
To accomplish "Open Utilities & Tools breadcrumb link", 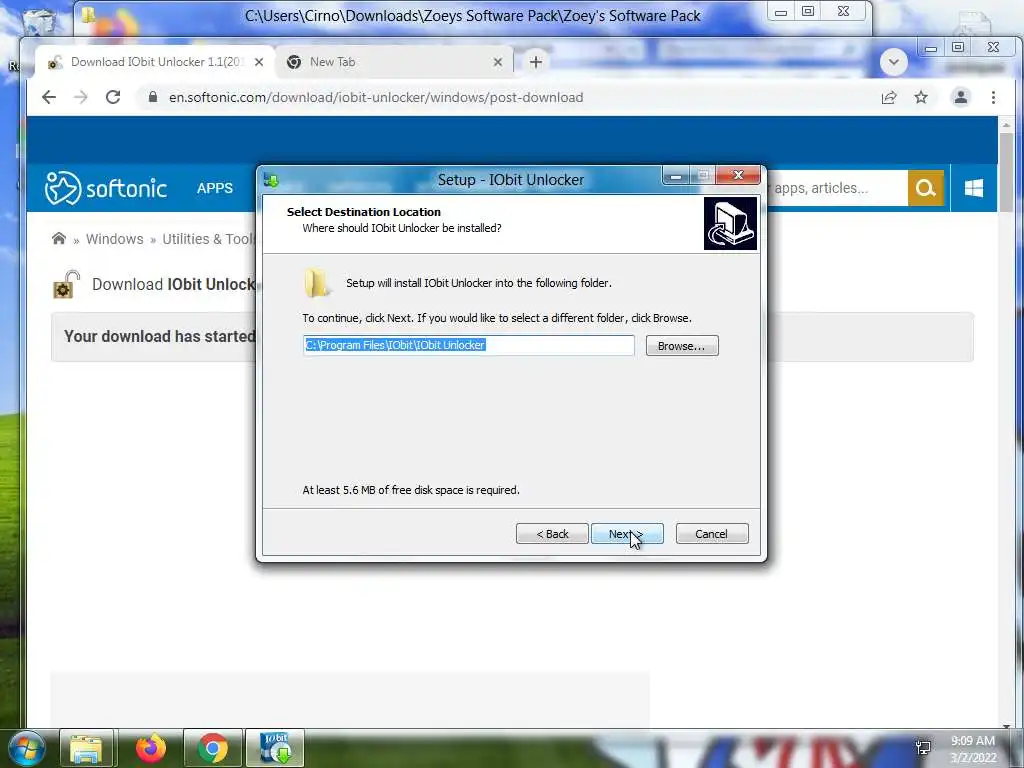I will pyautogui.click(x=209, y=239).
